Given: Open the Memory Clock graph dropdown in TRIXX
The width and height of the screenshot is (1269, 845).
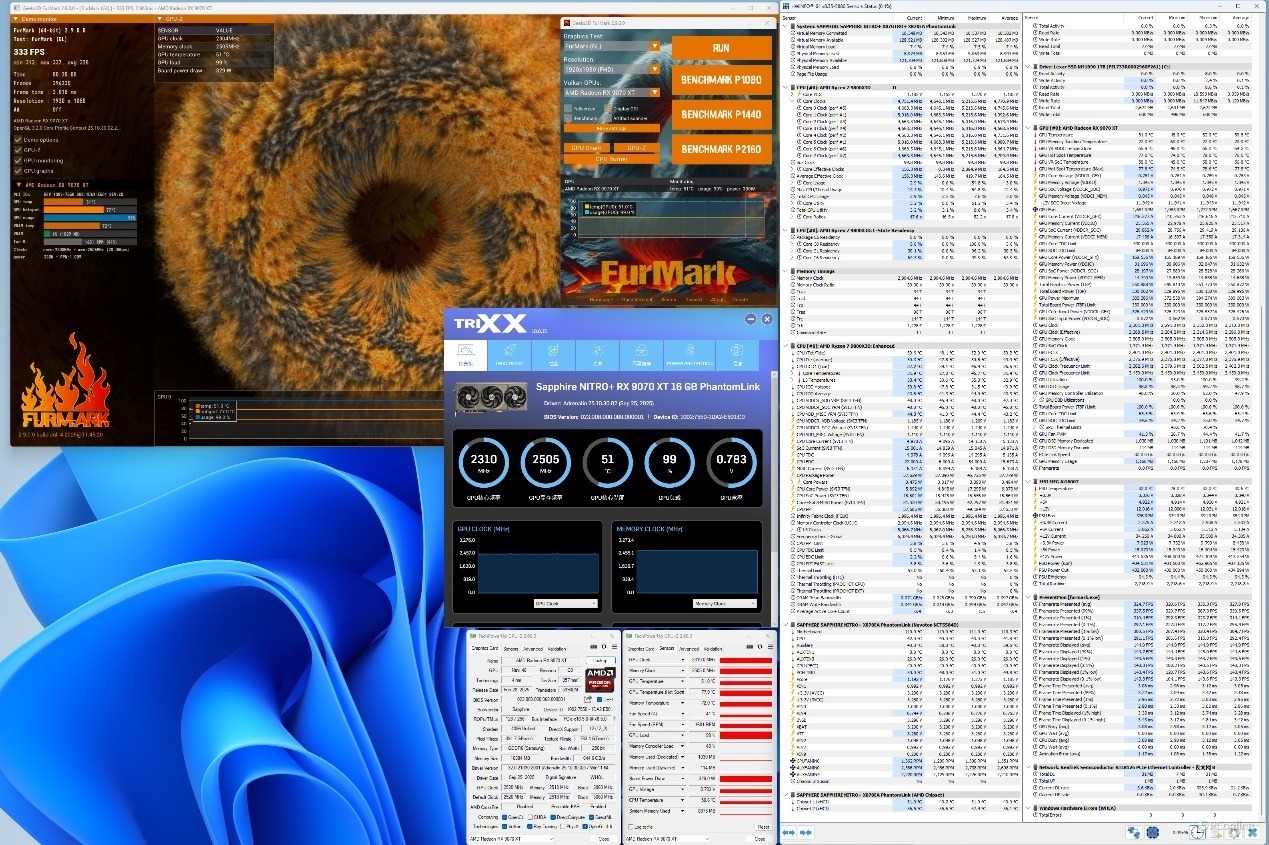Looking at the screenshot, I should pos(723,604).
